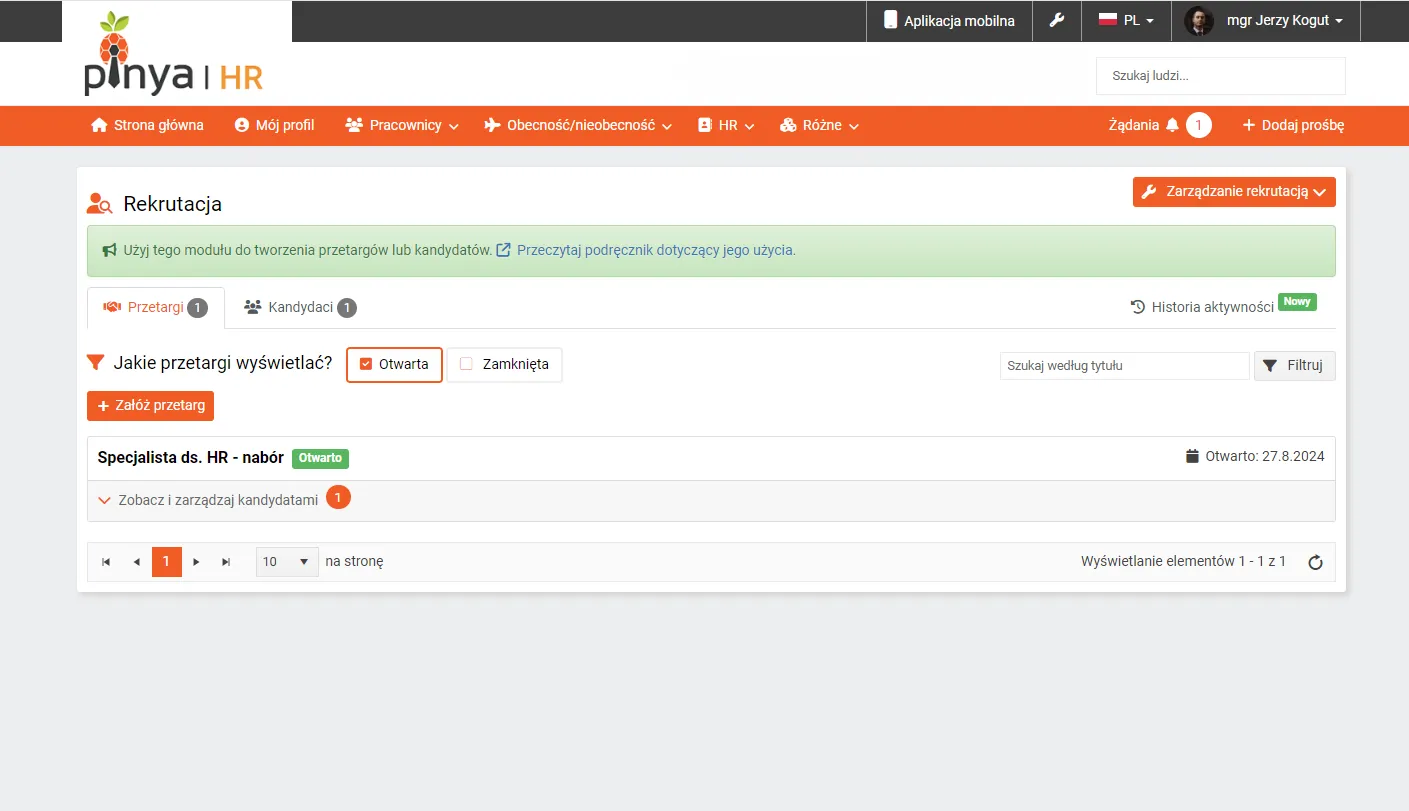
Task: Open the mgr Jerzy Kogut user menu
Action: tap(1266, 20)
